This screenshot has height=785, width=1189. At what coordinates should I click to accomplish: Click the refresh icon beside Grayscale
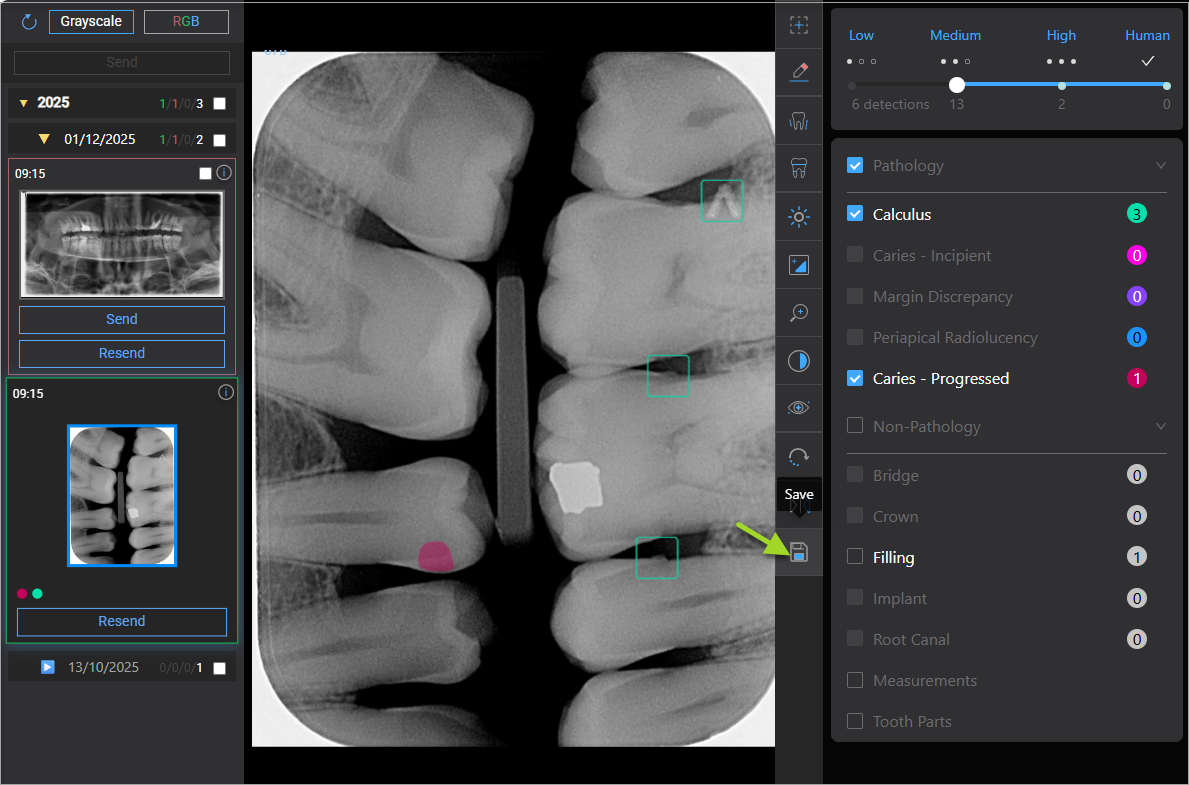(29, 22)
